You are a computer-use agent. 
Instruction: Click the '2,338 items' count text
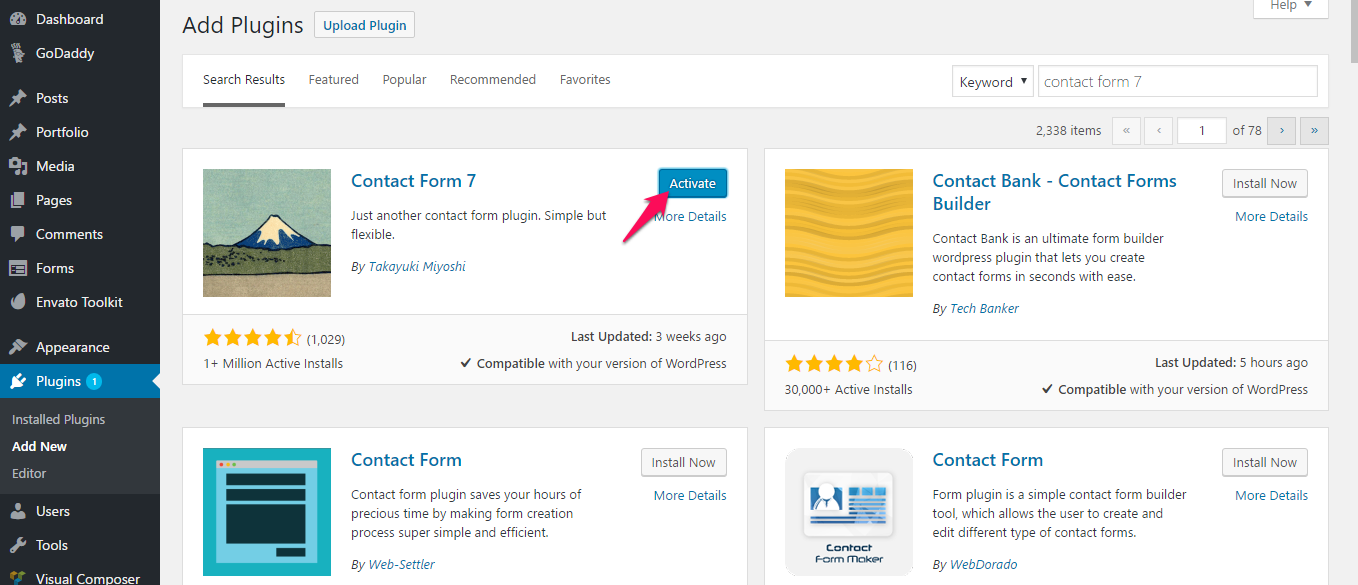pos(1069,130)
